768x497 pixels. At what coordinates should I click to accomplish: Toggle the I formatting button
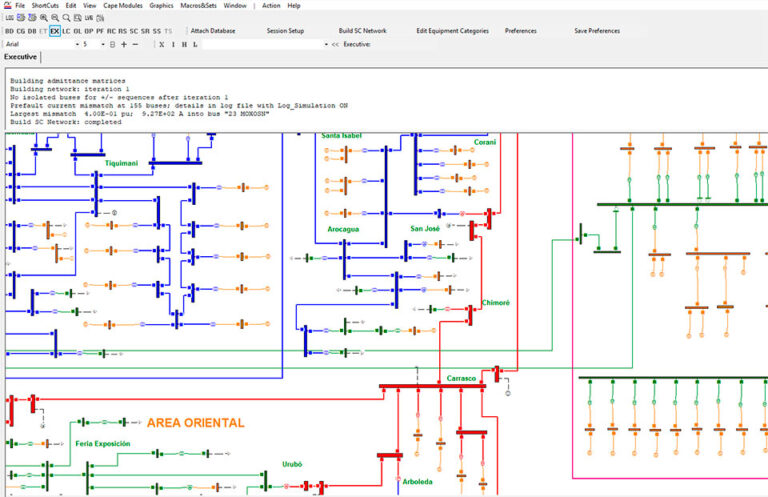click(173, 44)
